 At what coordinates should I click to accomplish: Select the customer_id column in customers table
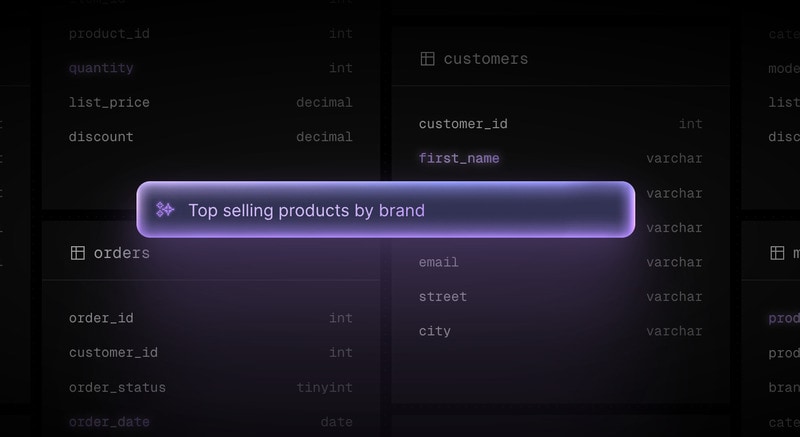(x=463, y=124)
